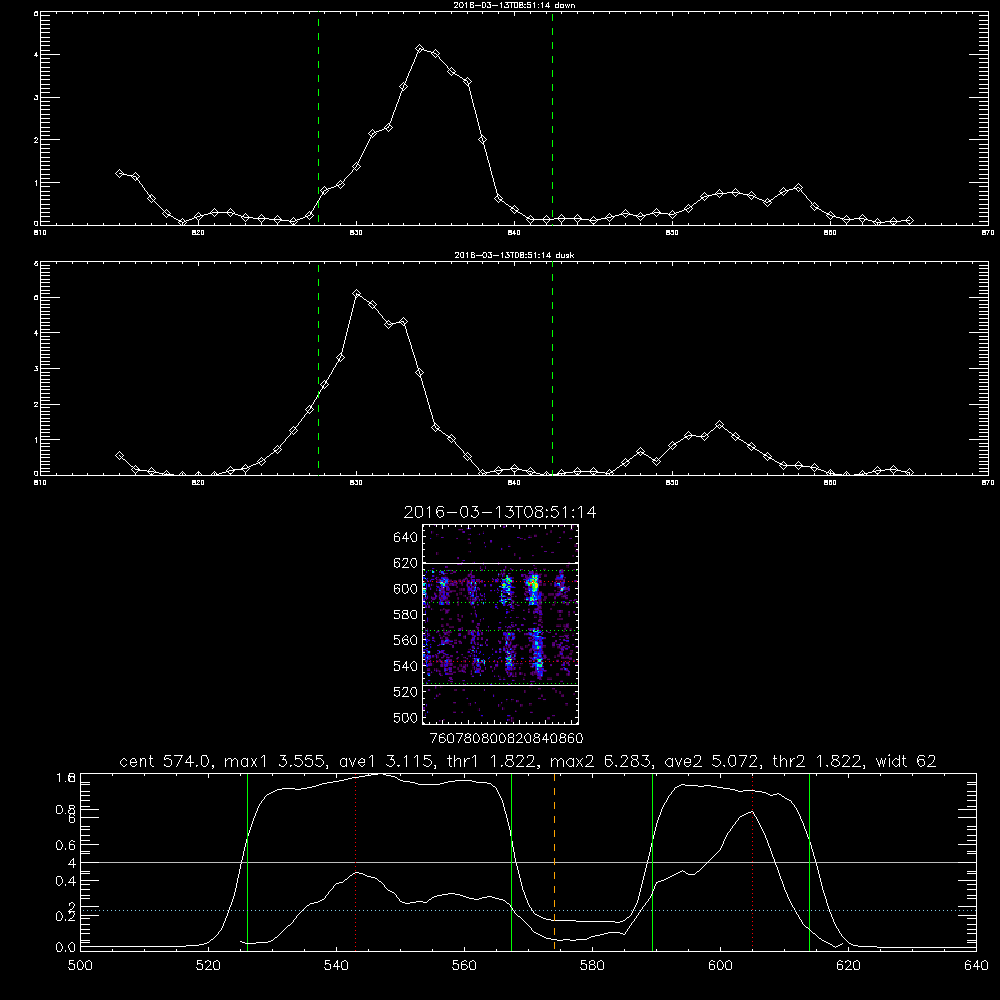The height and width of the screenshot is (1000, 1000).
Task: Select the red dotted peak marker near 605
Action: pos(753,861)
